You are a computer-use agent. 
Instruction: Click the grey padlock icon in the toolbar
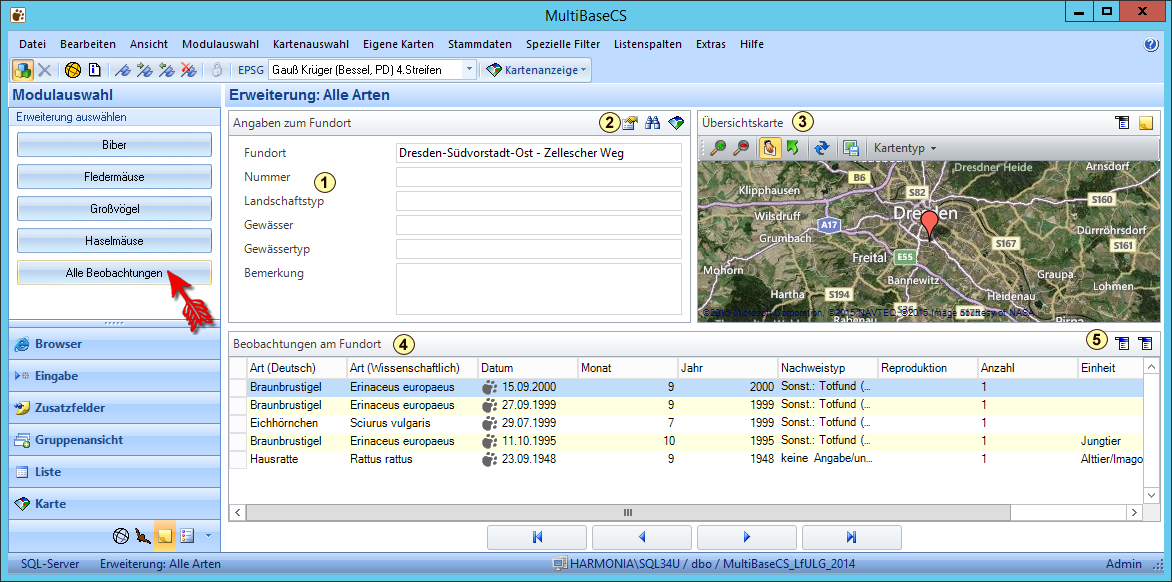(x=217, y=70)
